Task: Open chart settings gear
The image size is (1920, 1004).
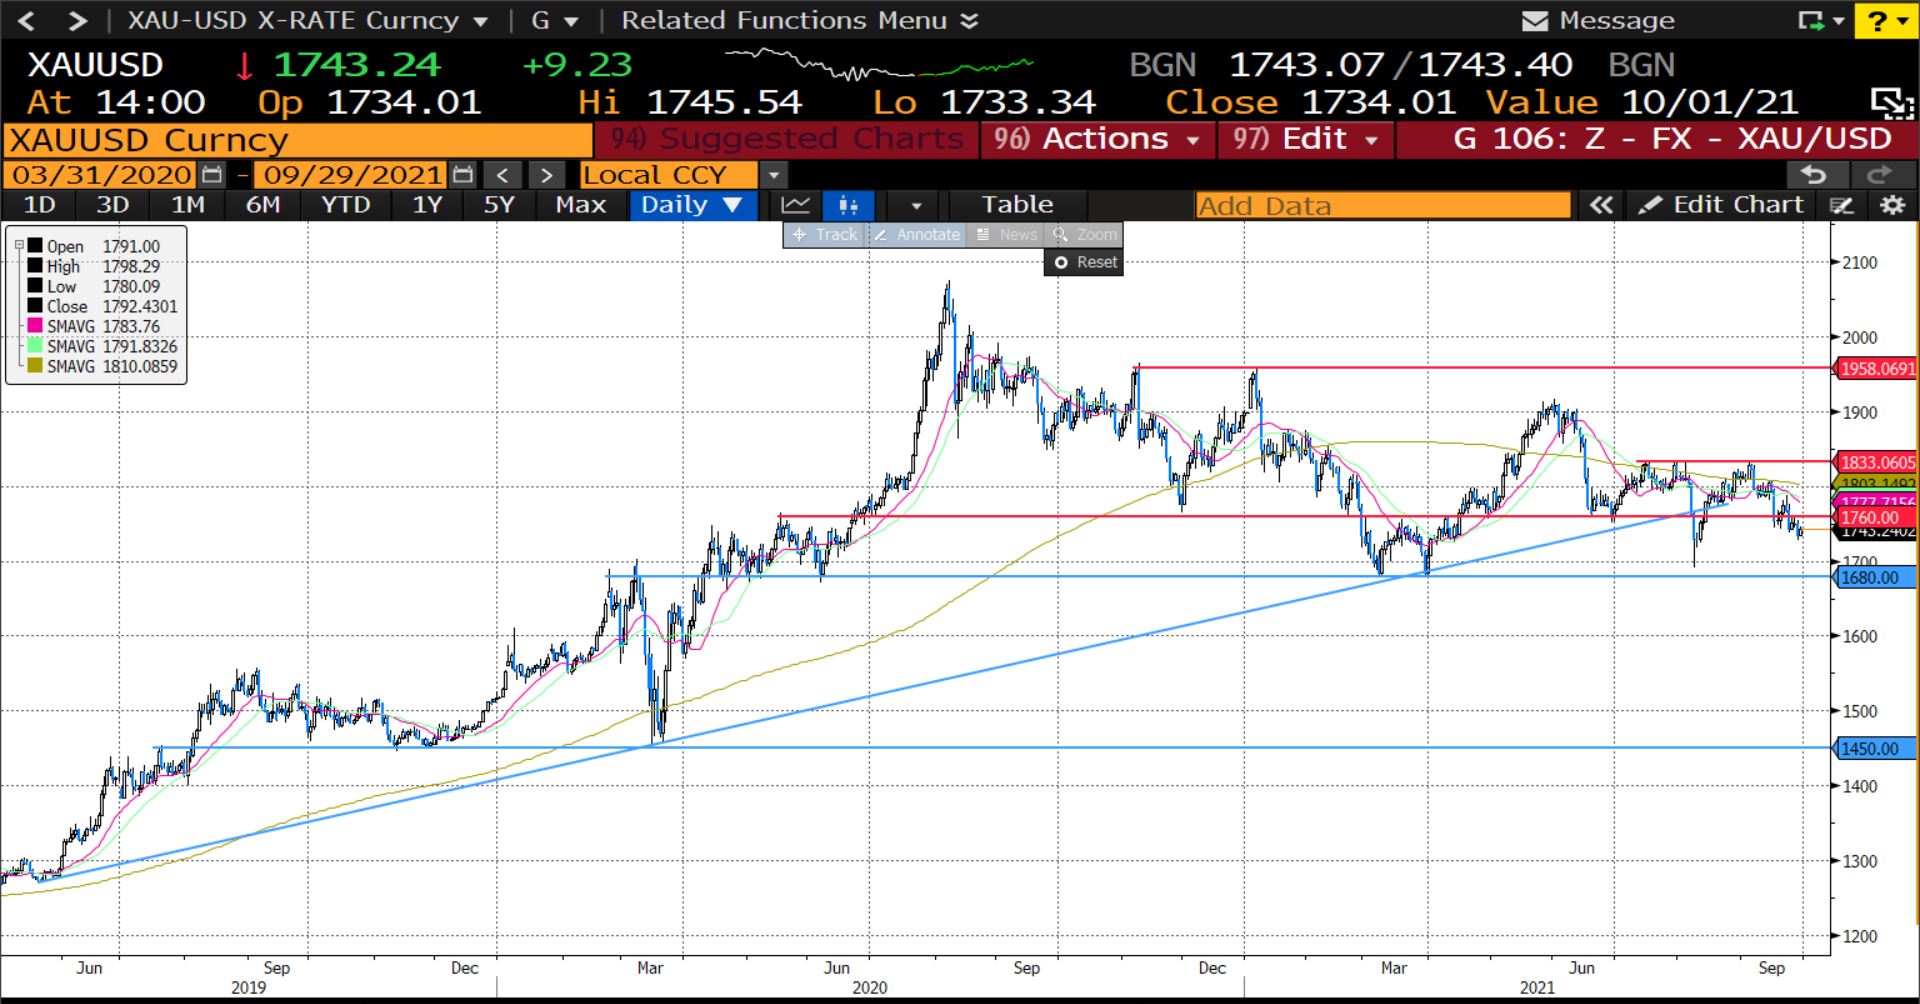Action: 1891,205
